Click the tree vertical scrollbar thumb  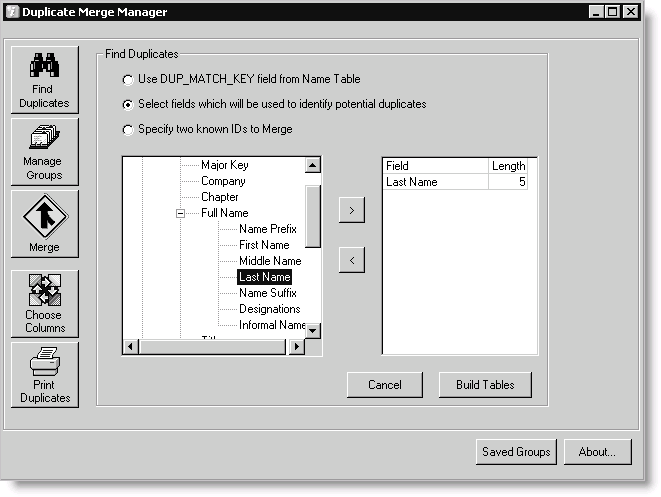click(x=312, y=216)
